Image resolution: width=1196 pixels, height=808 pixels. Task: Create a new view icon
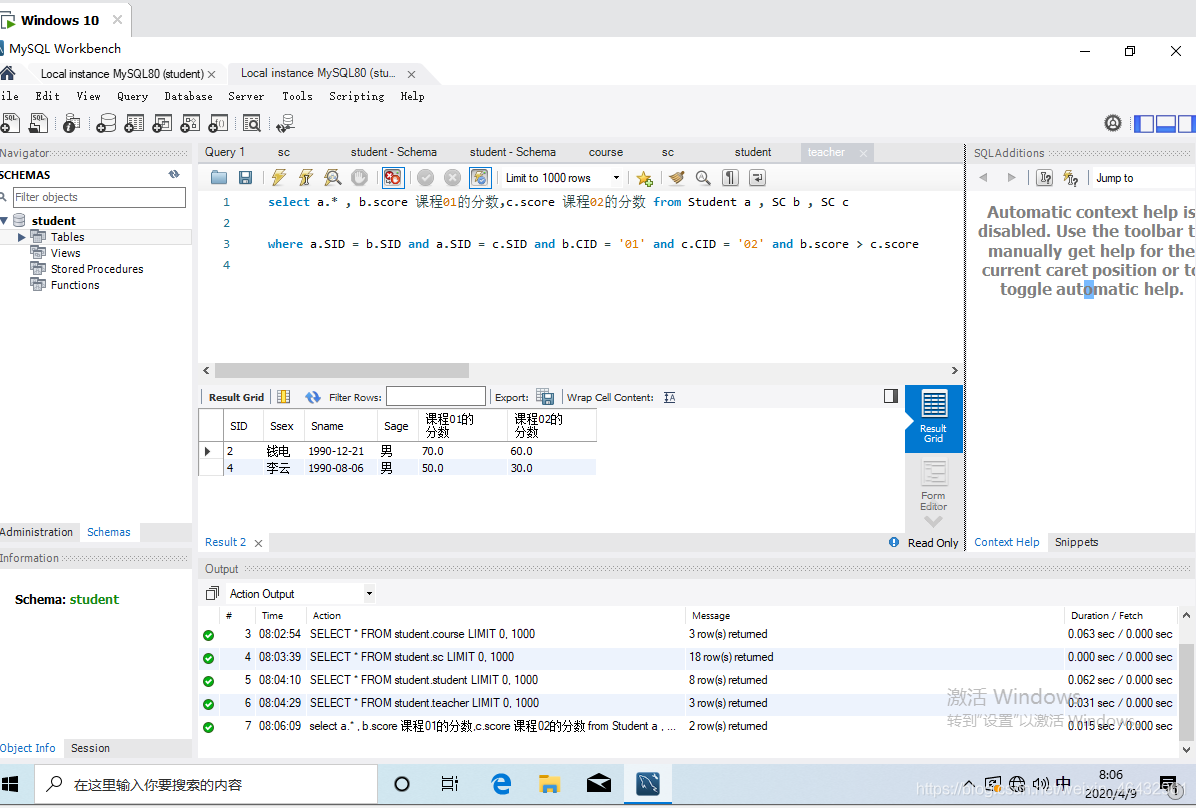pos(162,123)
